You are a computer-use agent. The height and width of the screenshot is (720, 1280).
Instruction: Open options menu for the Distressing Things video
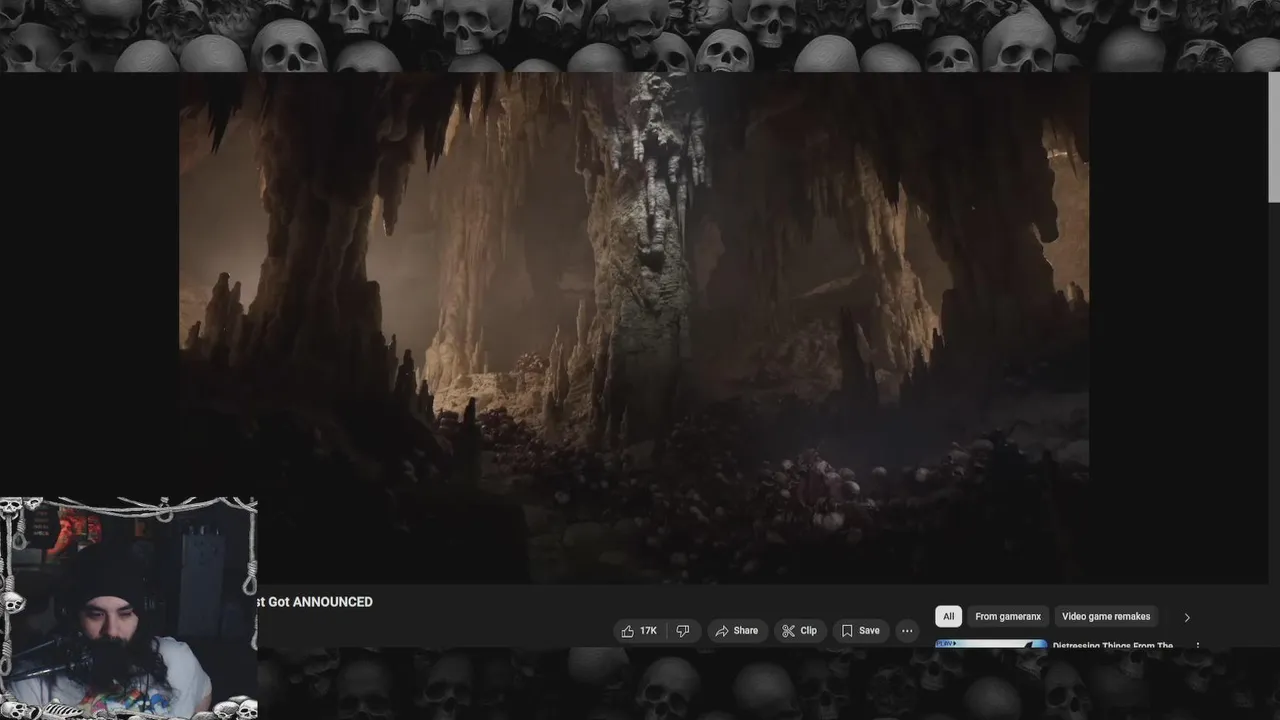1198,645
